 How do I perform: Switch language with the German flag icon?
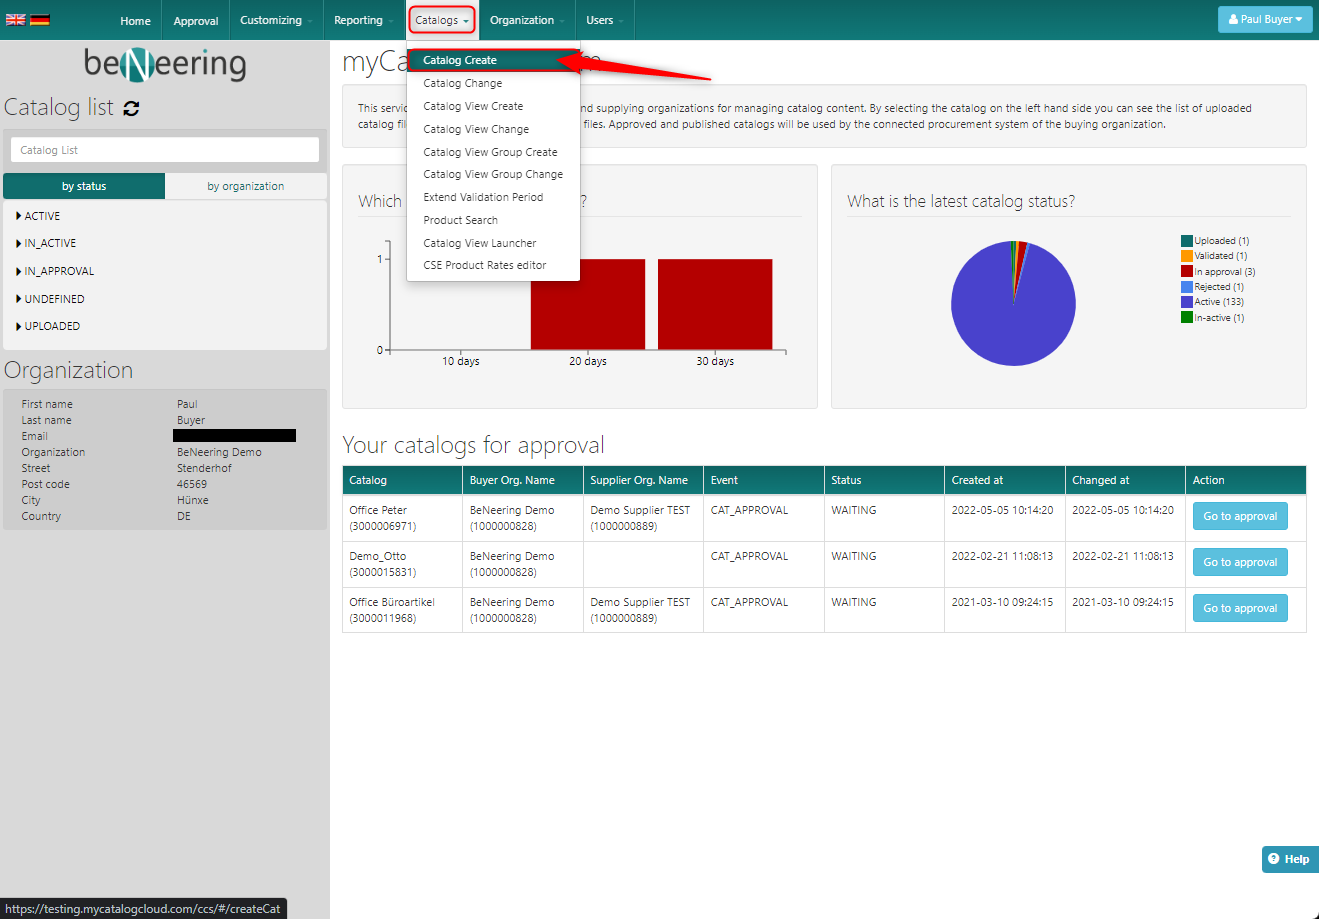click(40, 19)
